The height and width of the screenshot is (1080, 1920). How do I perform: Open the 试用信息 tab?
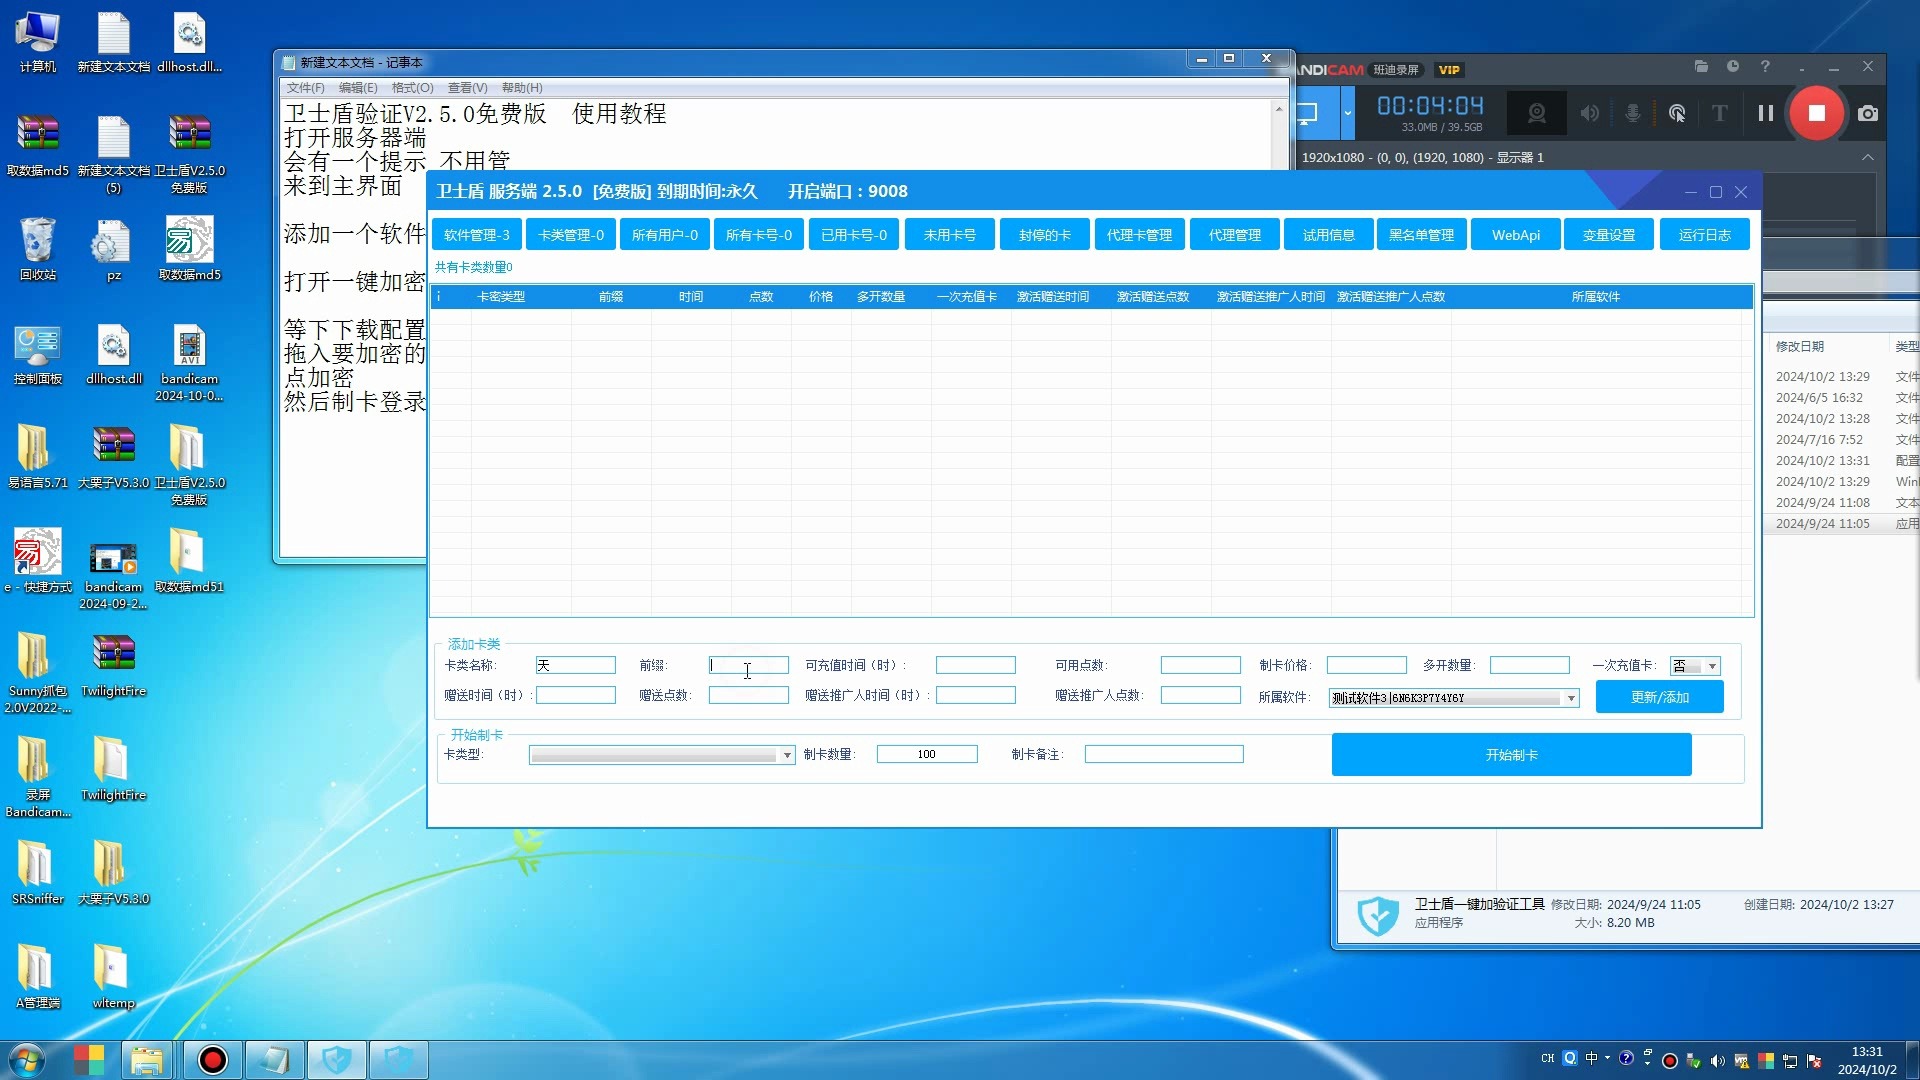[x=1329, y=235]
